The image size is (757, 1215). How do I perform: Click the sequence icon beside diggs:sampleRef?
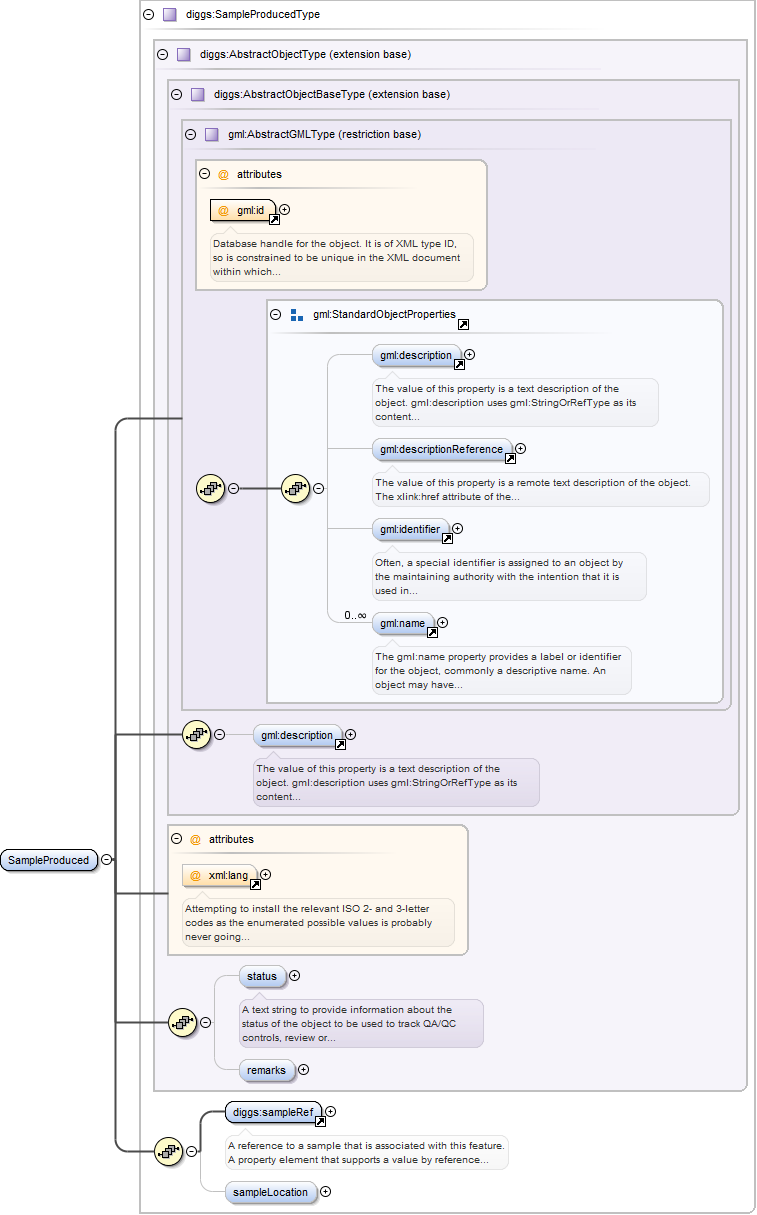click(168, 1151)
